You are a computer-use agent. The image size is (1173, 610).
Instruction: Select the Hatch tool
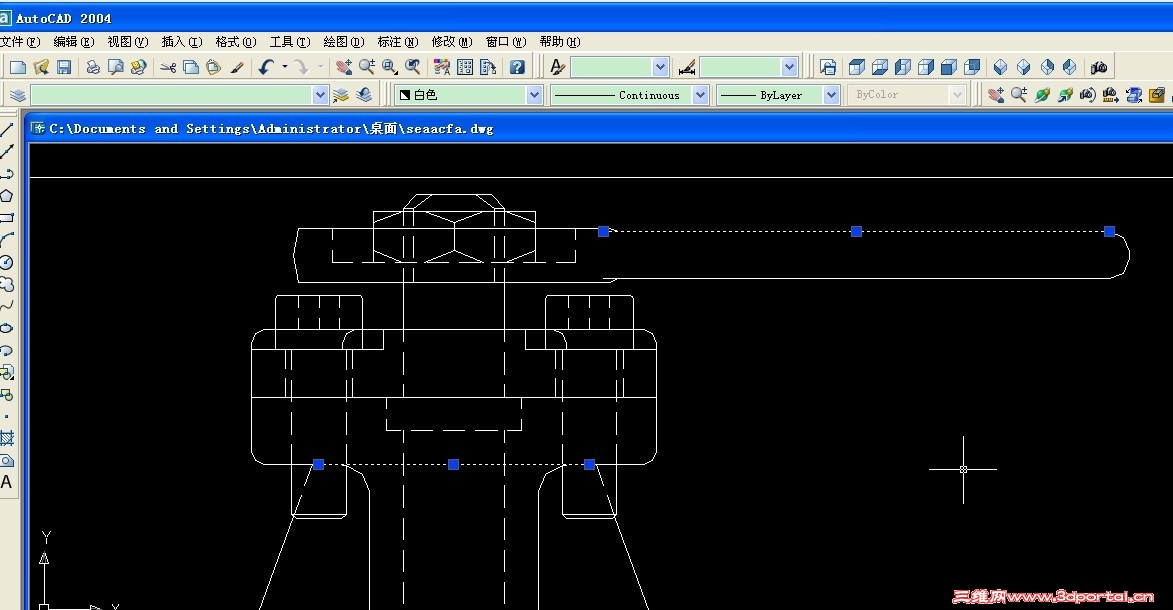[7, 438]
